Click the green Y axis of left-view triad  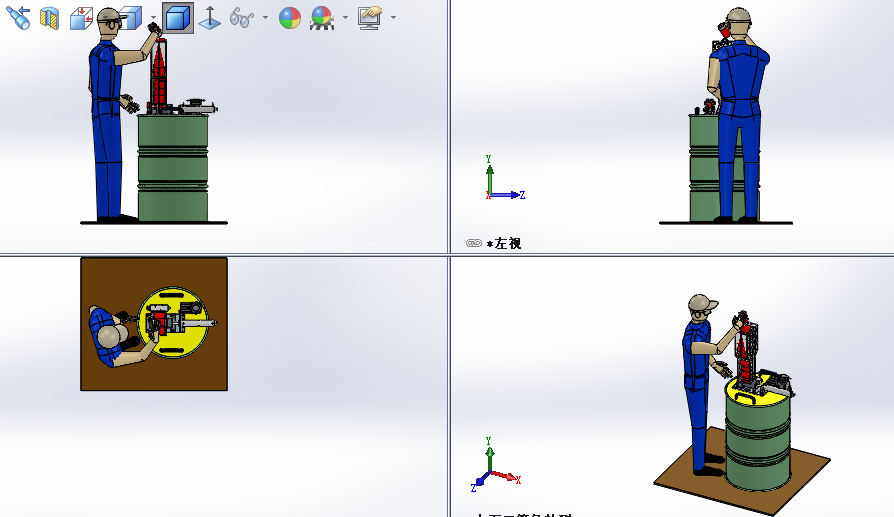click(489, 176)
